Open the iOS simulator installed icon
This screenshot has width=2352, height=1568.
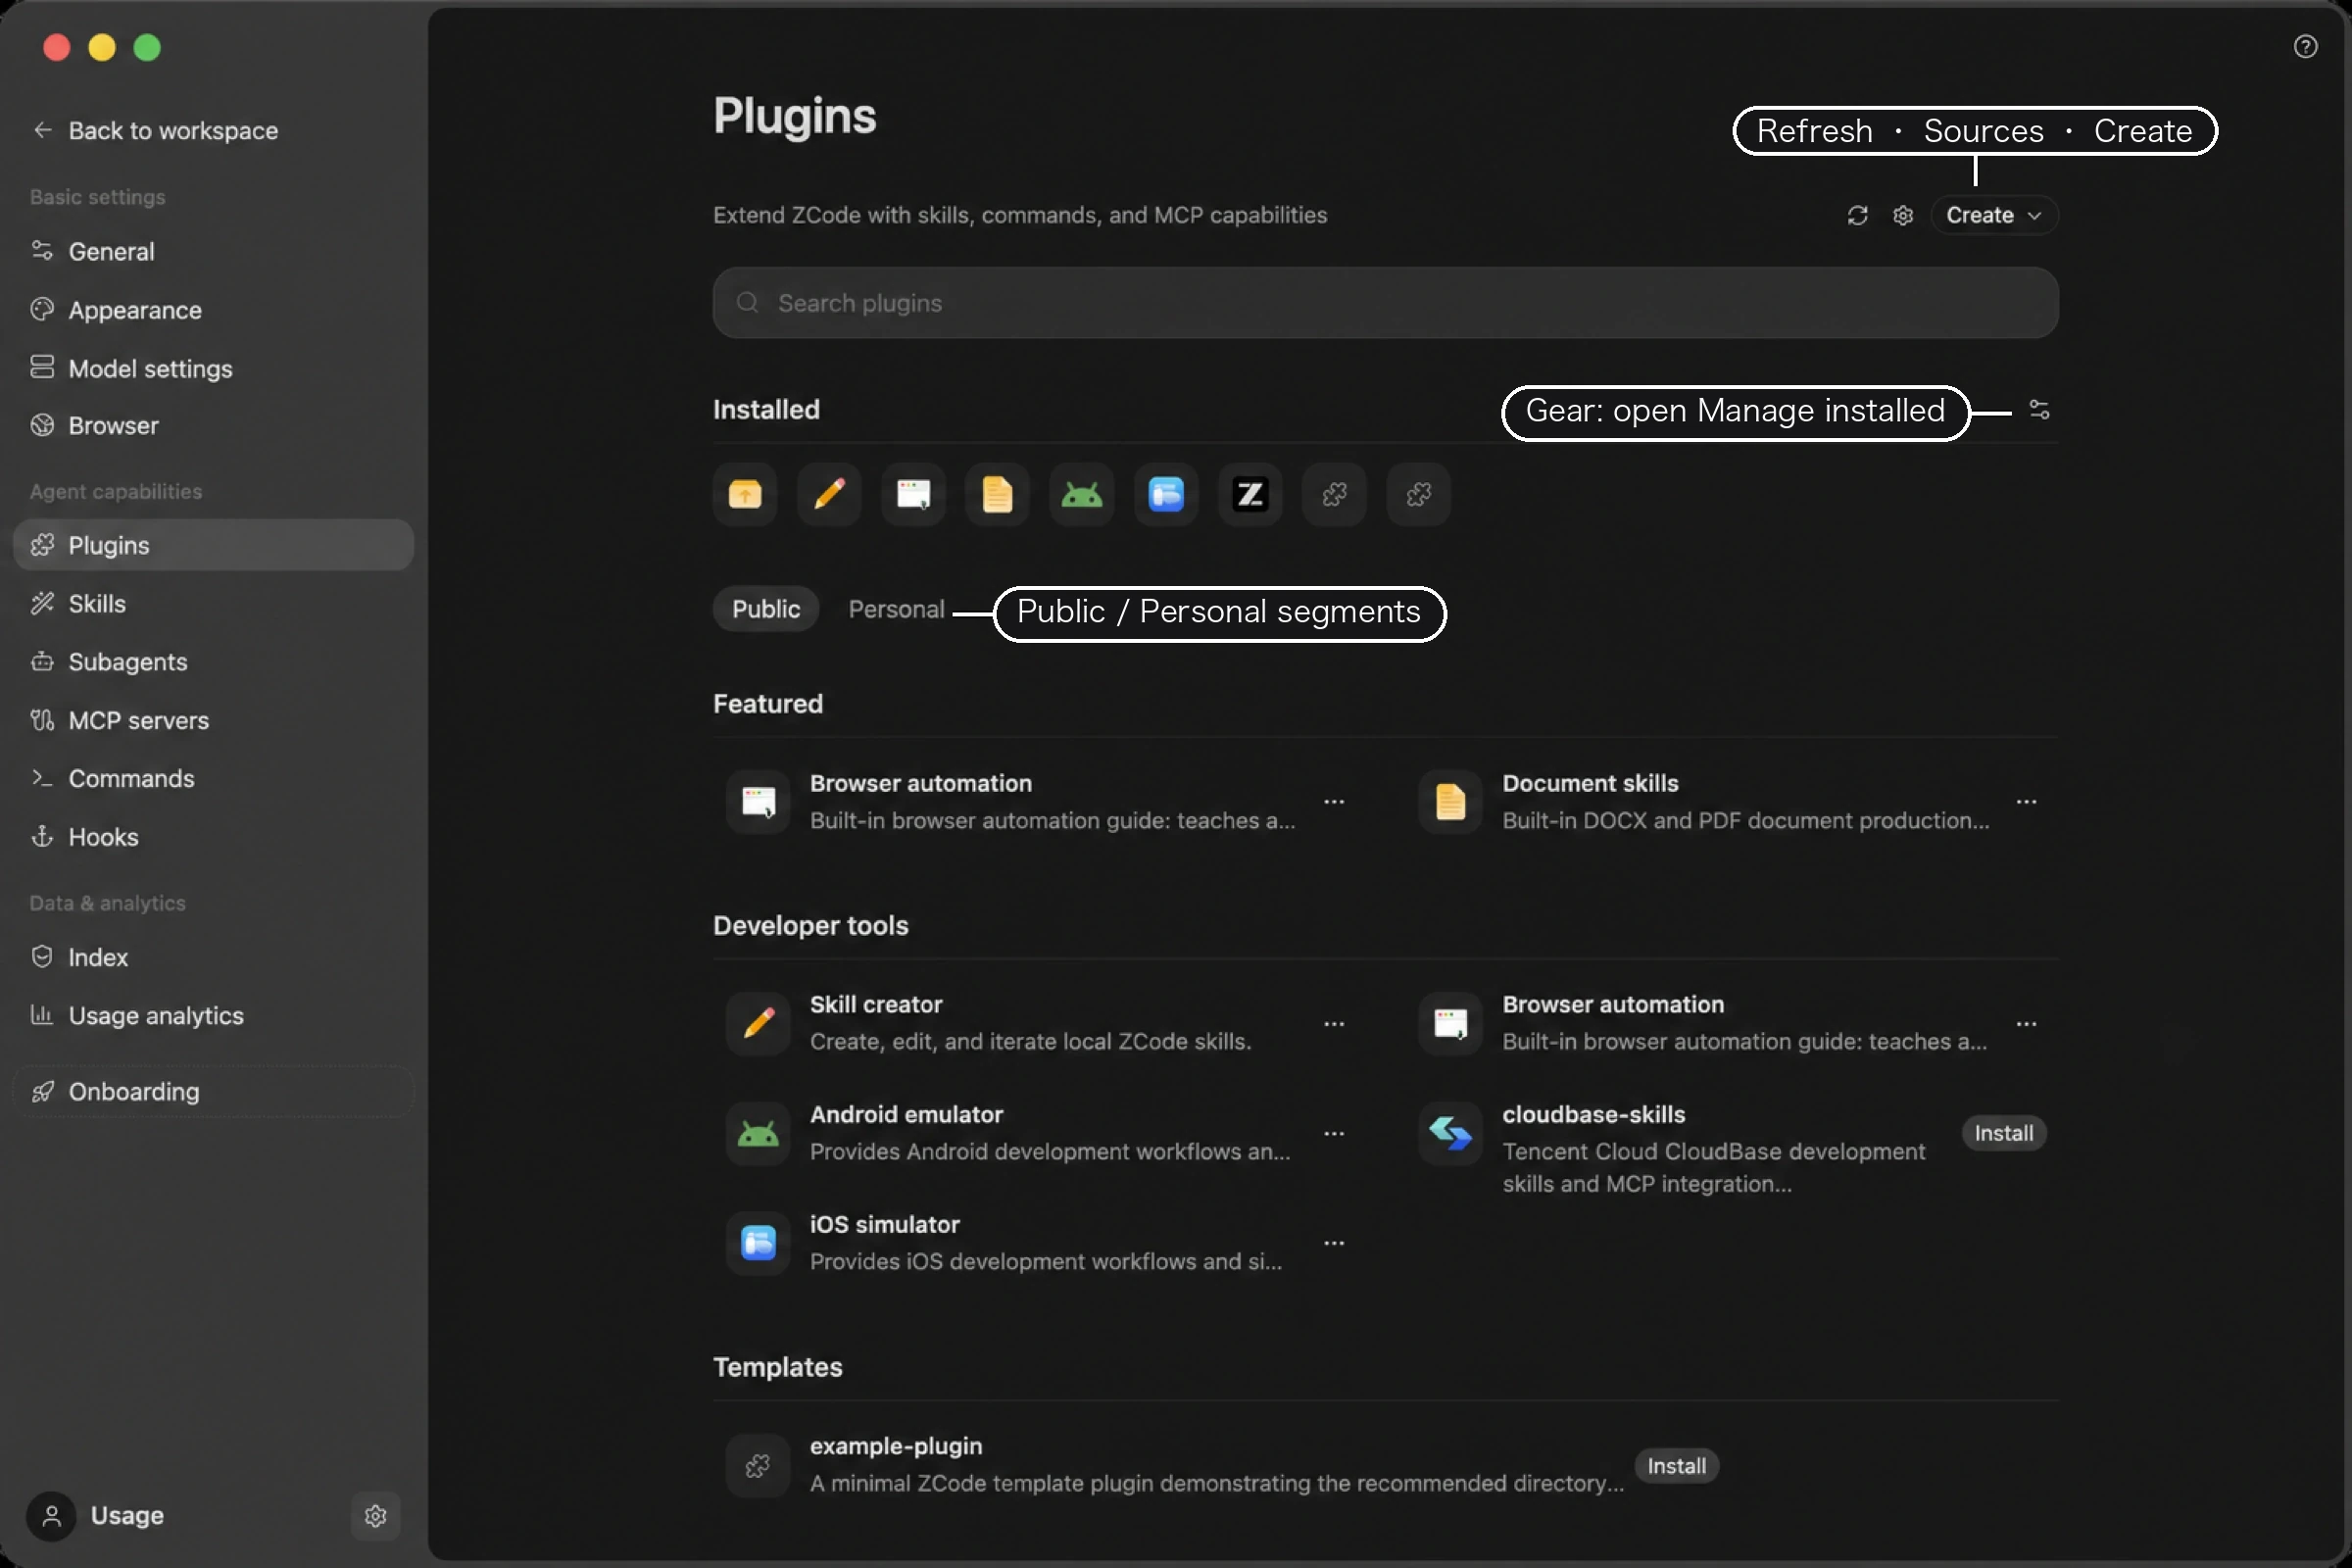pos(1165,494)
